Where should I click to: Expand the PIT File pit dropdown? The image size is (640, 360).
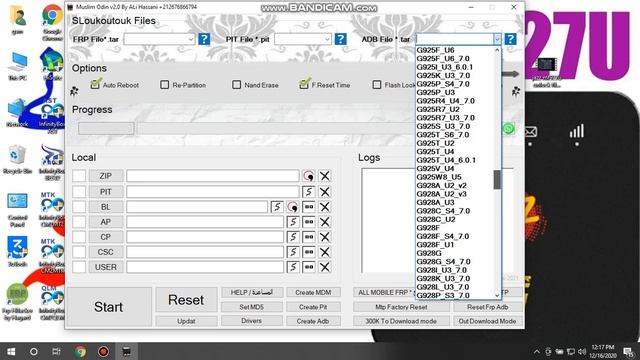click(327, 39)
